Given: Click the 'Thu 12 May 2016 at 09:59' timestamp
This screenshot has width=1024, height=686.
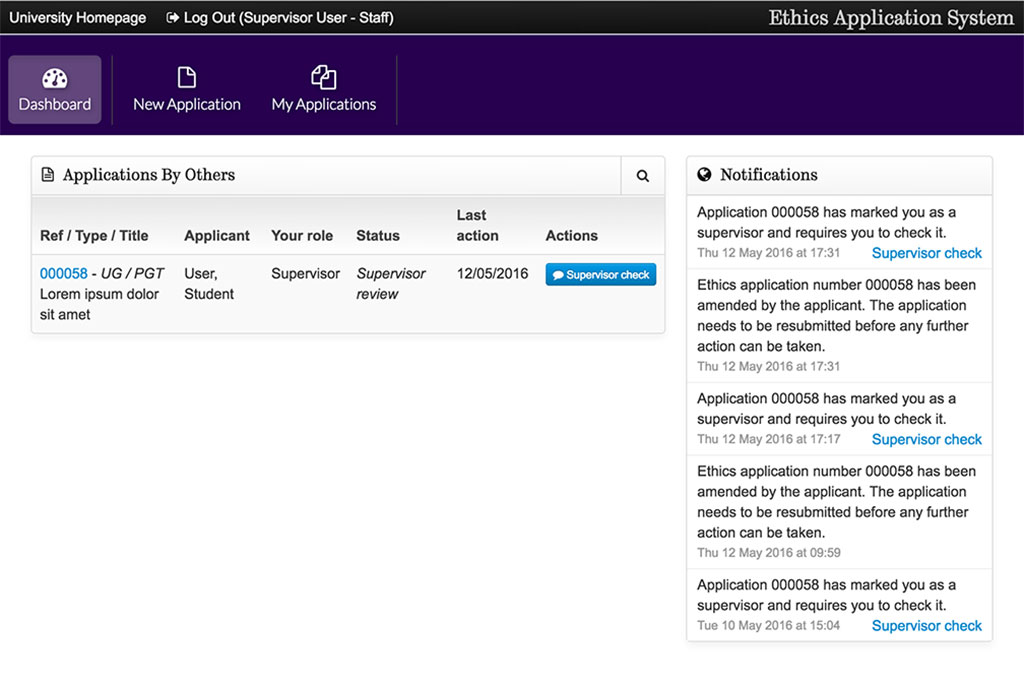Looking at the screenshot, I should (x=769, y=553).
